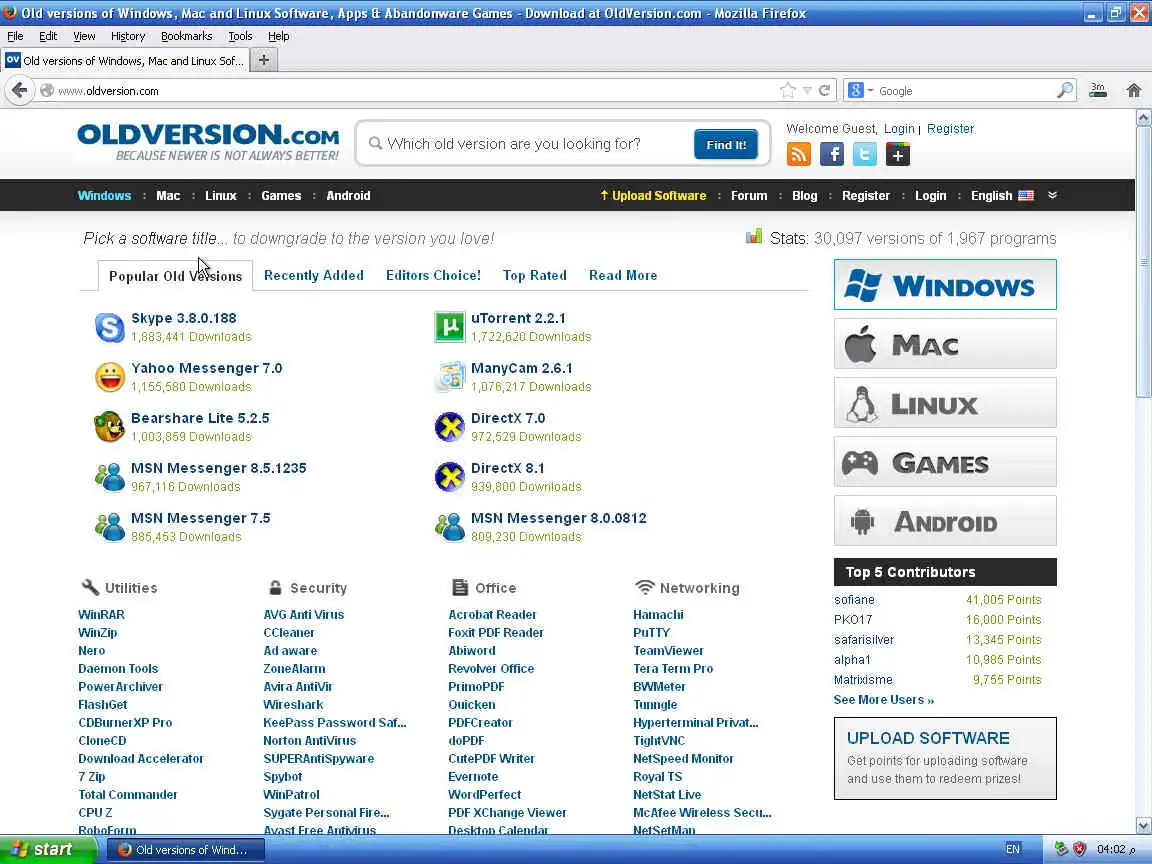Click the MSN Messenger 7.5 icon
This screenshot has width=1152, height=864.
point(110,527)
